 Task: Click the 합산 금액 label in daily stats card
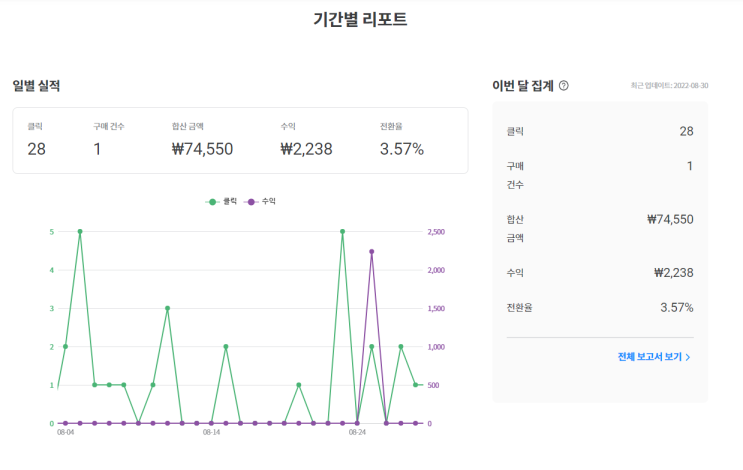(x=188, y=126)
